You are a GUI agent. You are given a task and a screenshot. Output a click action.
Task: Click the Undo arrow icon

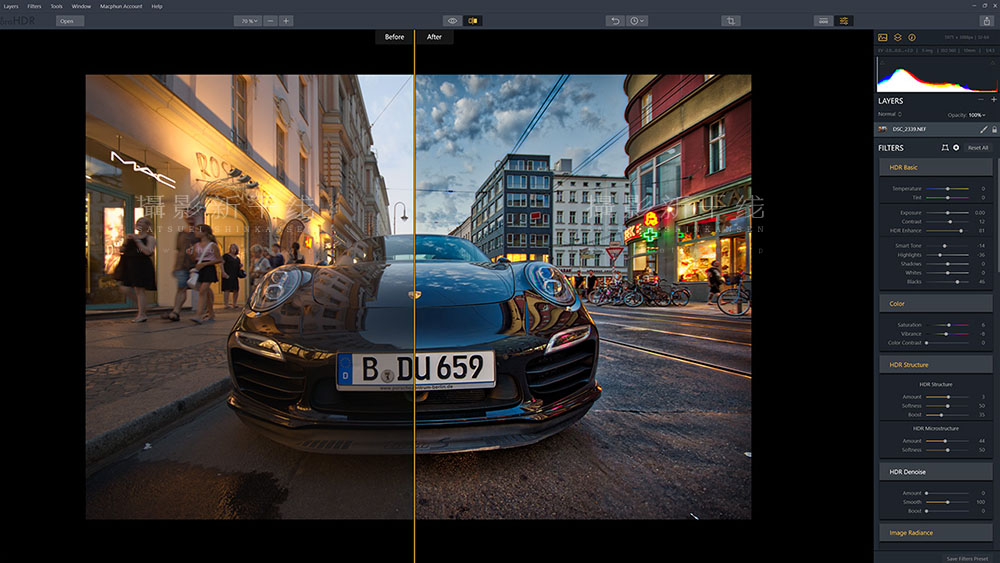click(615, 21)
